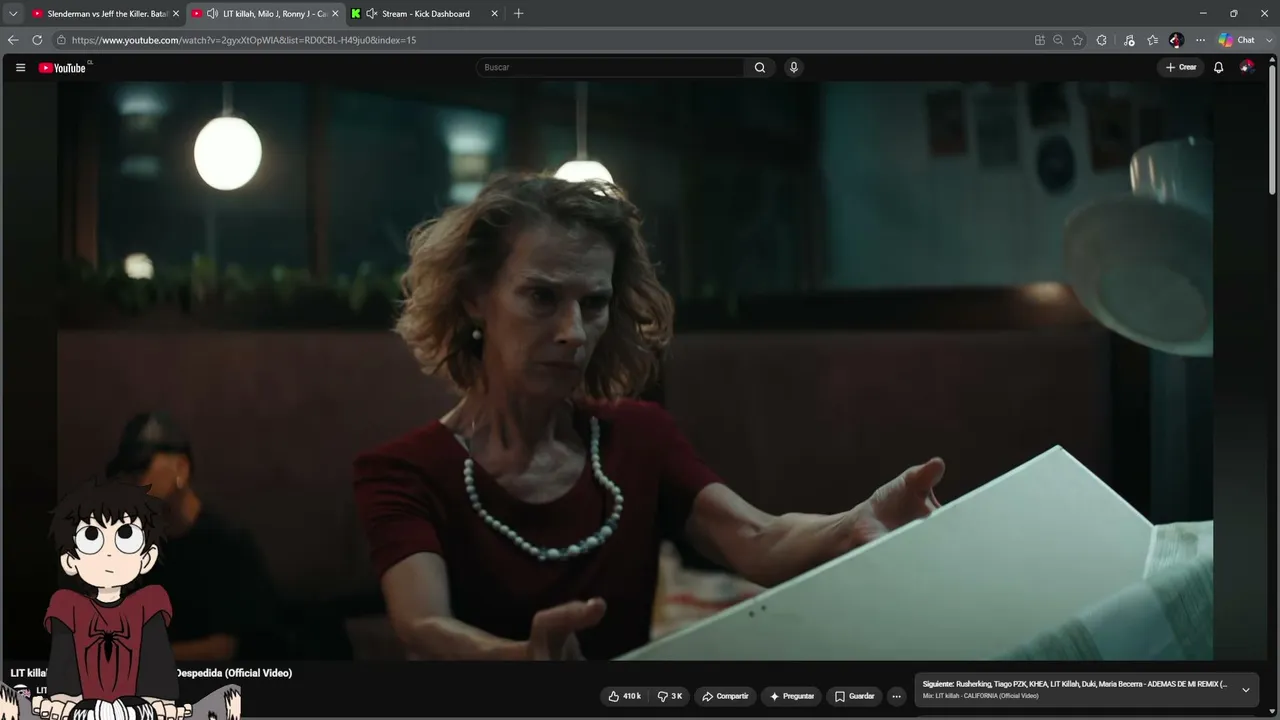Open YouTube notifications bell

[x=1218, y=67]
